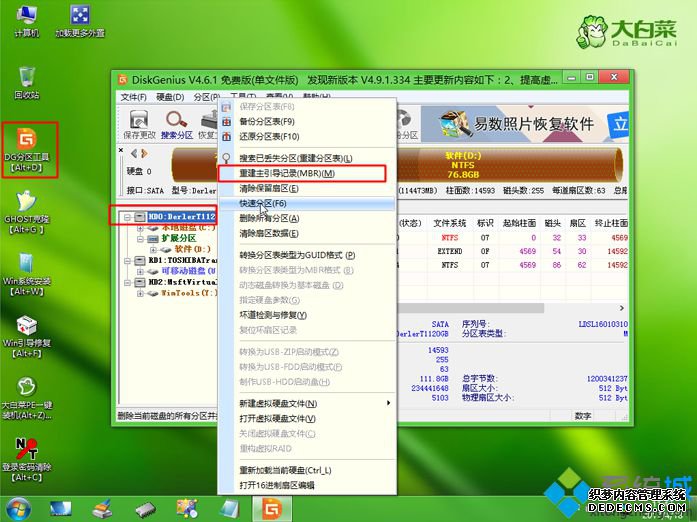Screen dimensions: 697x522
Task: Launch 大白菜PE一键装机 desktop shortcut
Action: [x=27, y=399]
